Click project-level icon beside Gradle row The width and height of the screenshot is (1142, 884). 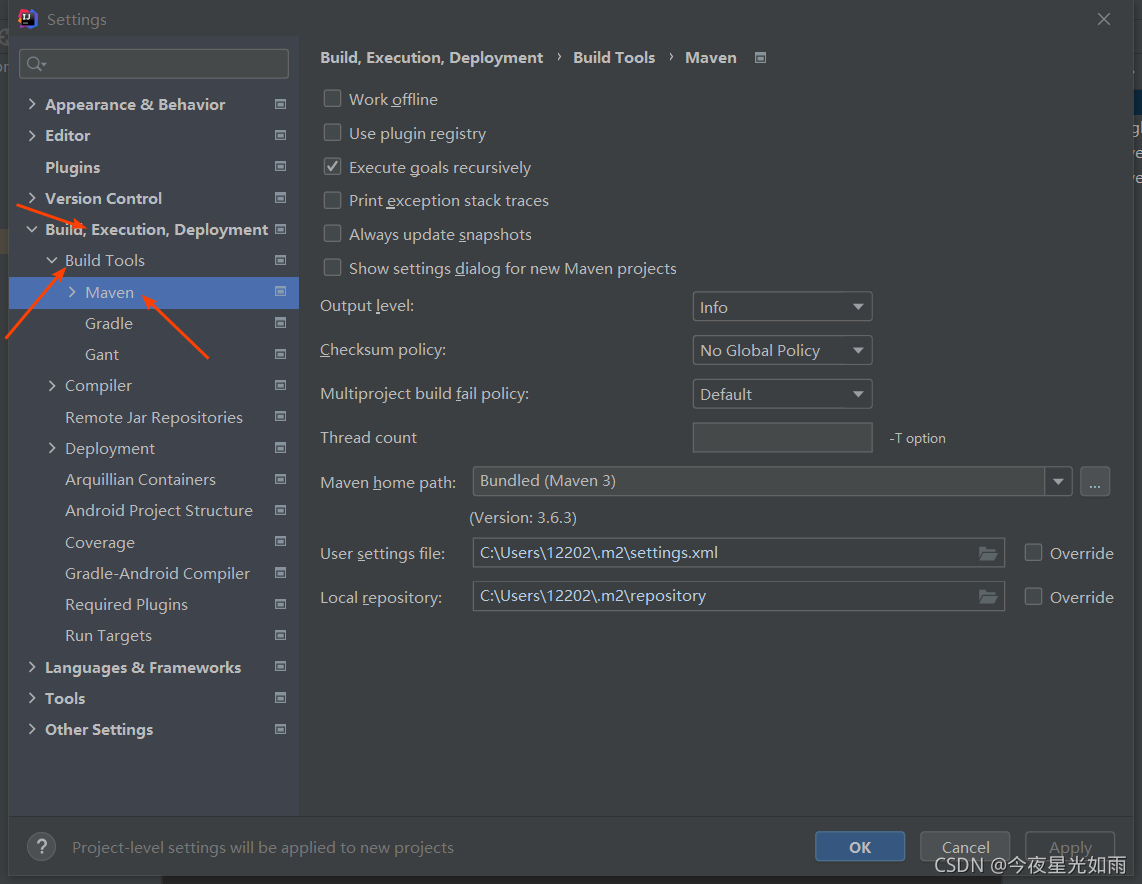[280, 323]
